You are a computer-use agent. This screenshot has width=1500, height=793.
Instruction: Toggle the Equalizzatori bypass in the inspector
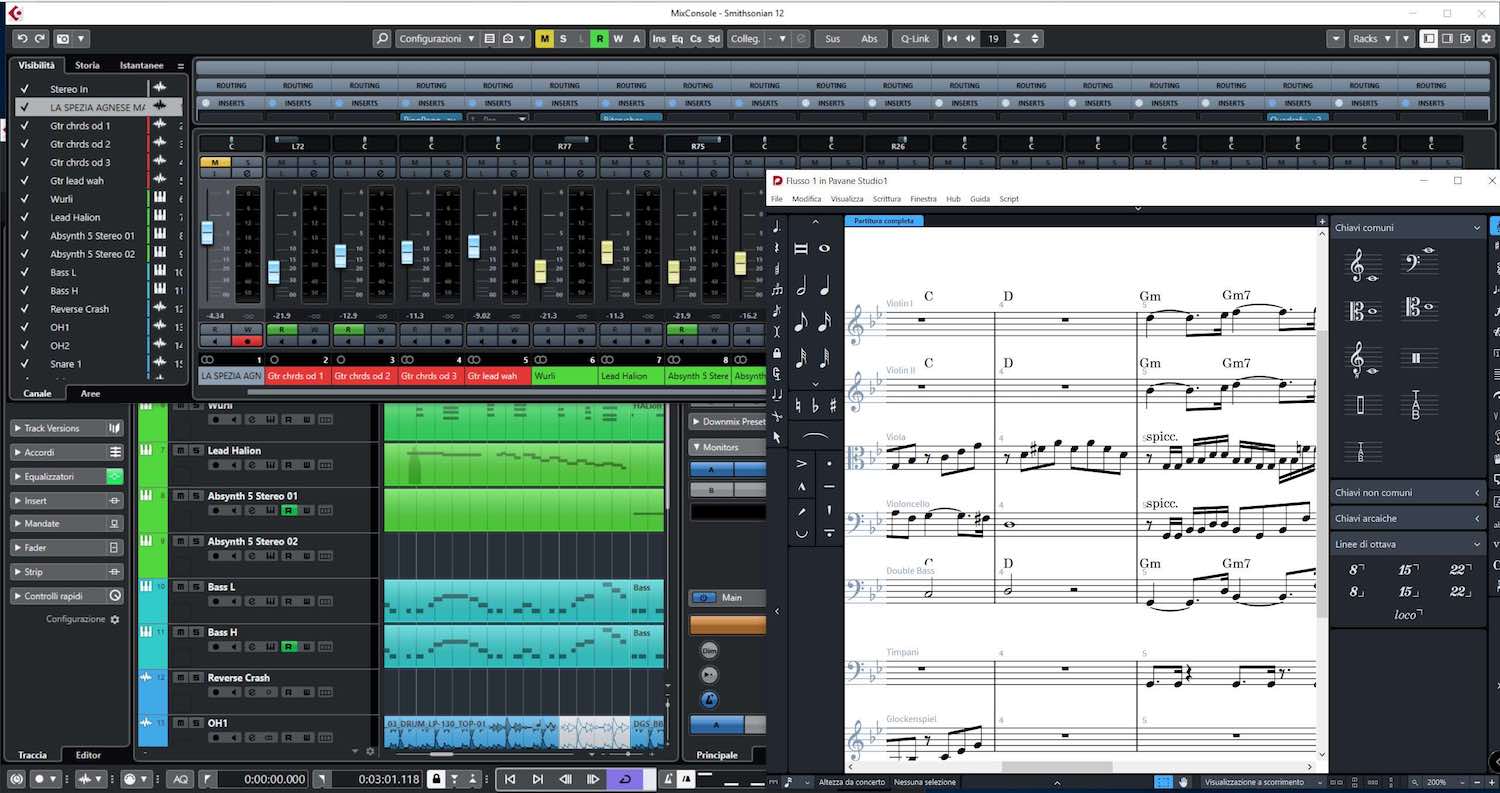pyautogui.click(x=115, y=476)
